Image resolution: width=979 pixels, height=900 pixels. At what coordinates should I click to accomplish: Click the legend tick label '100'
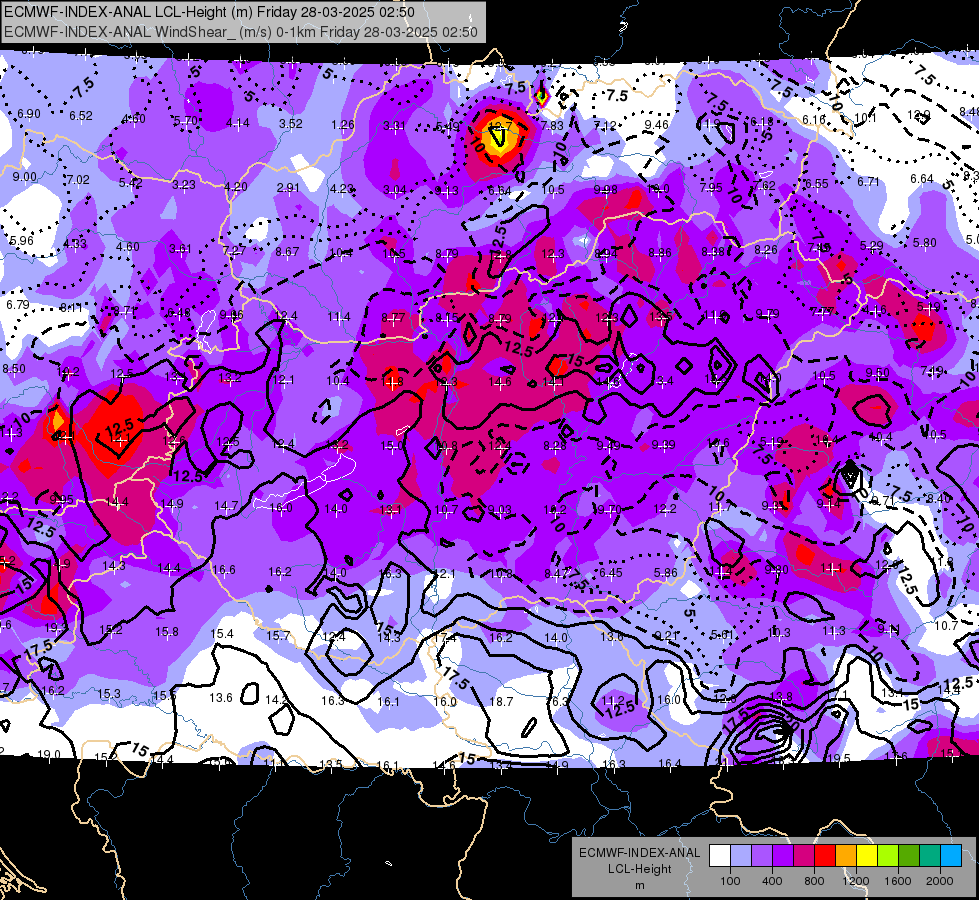coord(730,881)
